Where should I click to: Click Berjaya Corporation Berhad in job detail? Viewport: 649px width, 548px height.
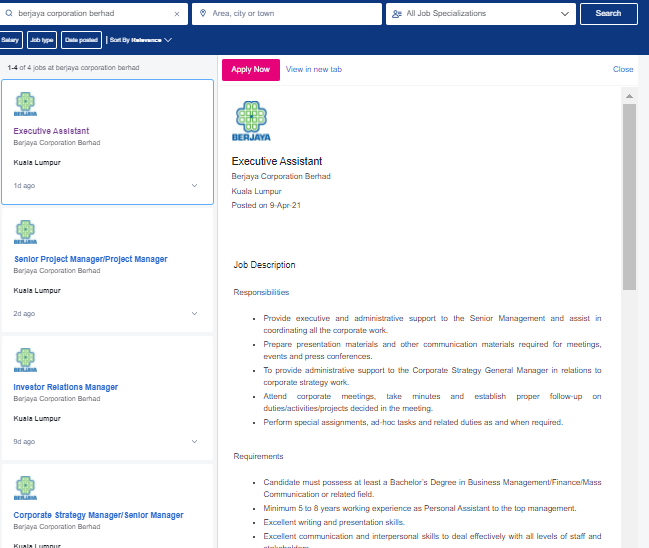tap(281, 176)
